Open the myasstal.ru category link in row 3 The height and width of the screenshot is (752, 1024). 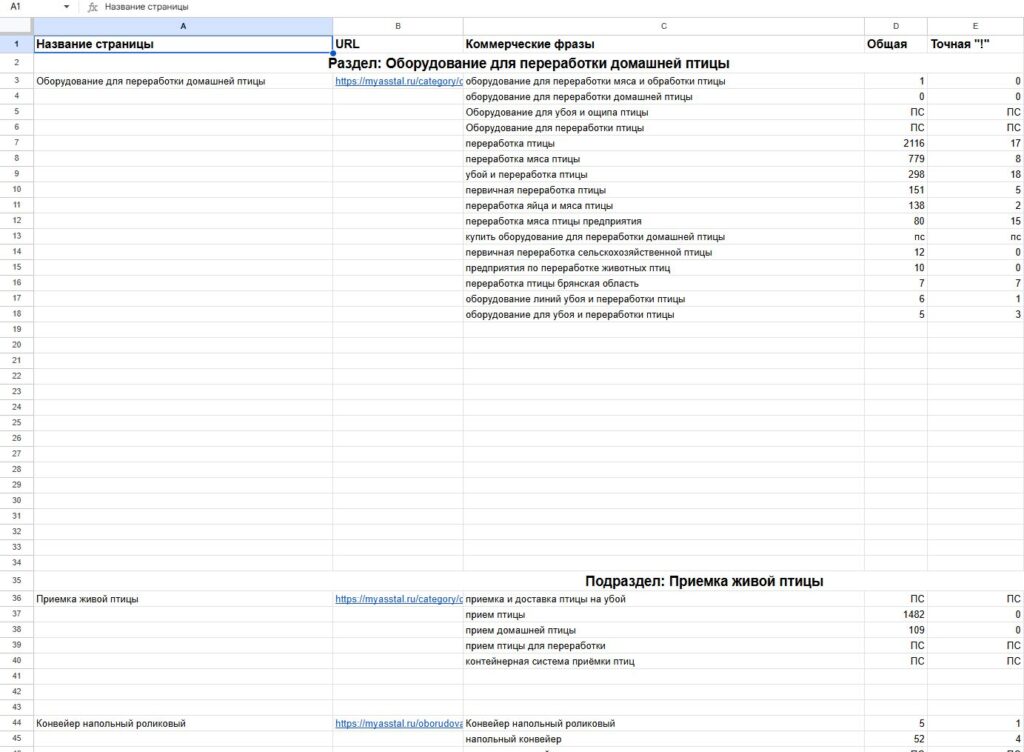(x=399, y=82)
